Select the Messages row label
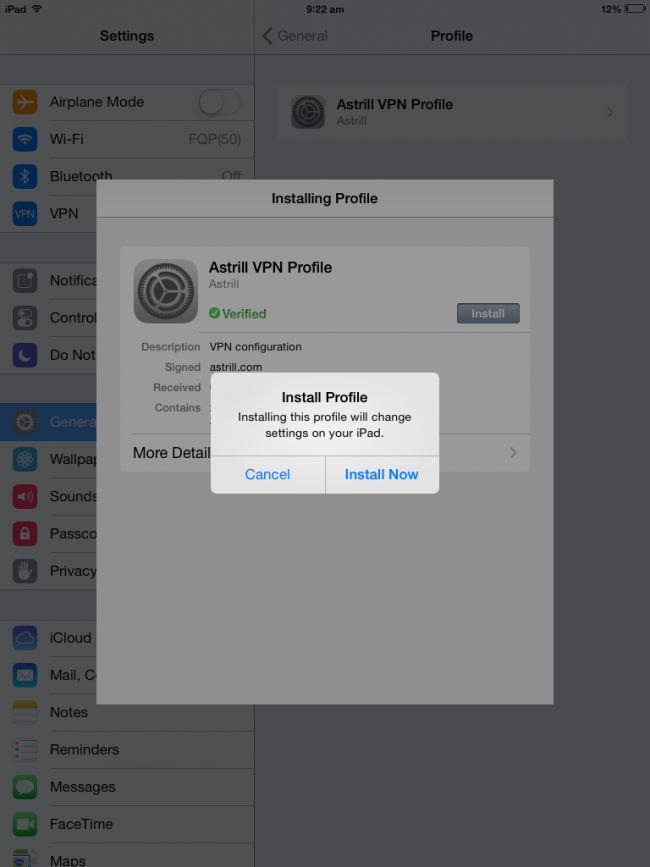Screen dimensions: 650x867 82,787
